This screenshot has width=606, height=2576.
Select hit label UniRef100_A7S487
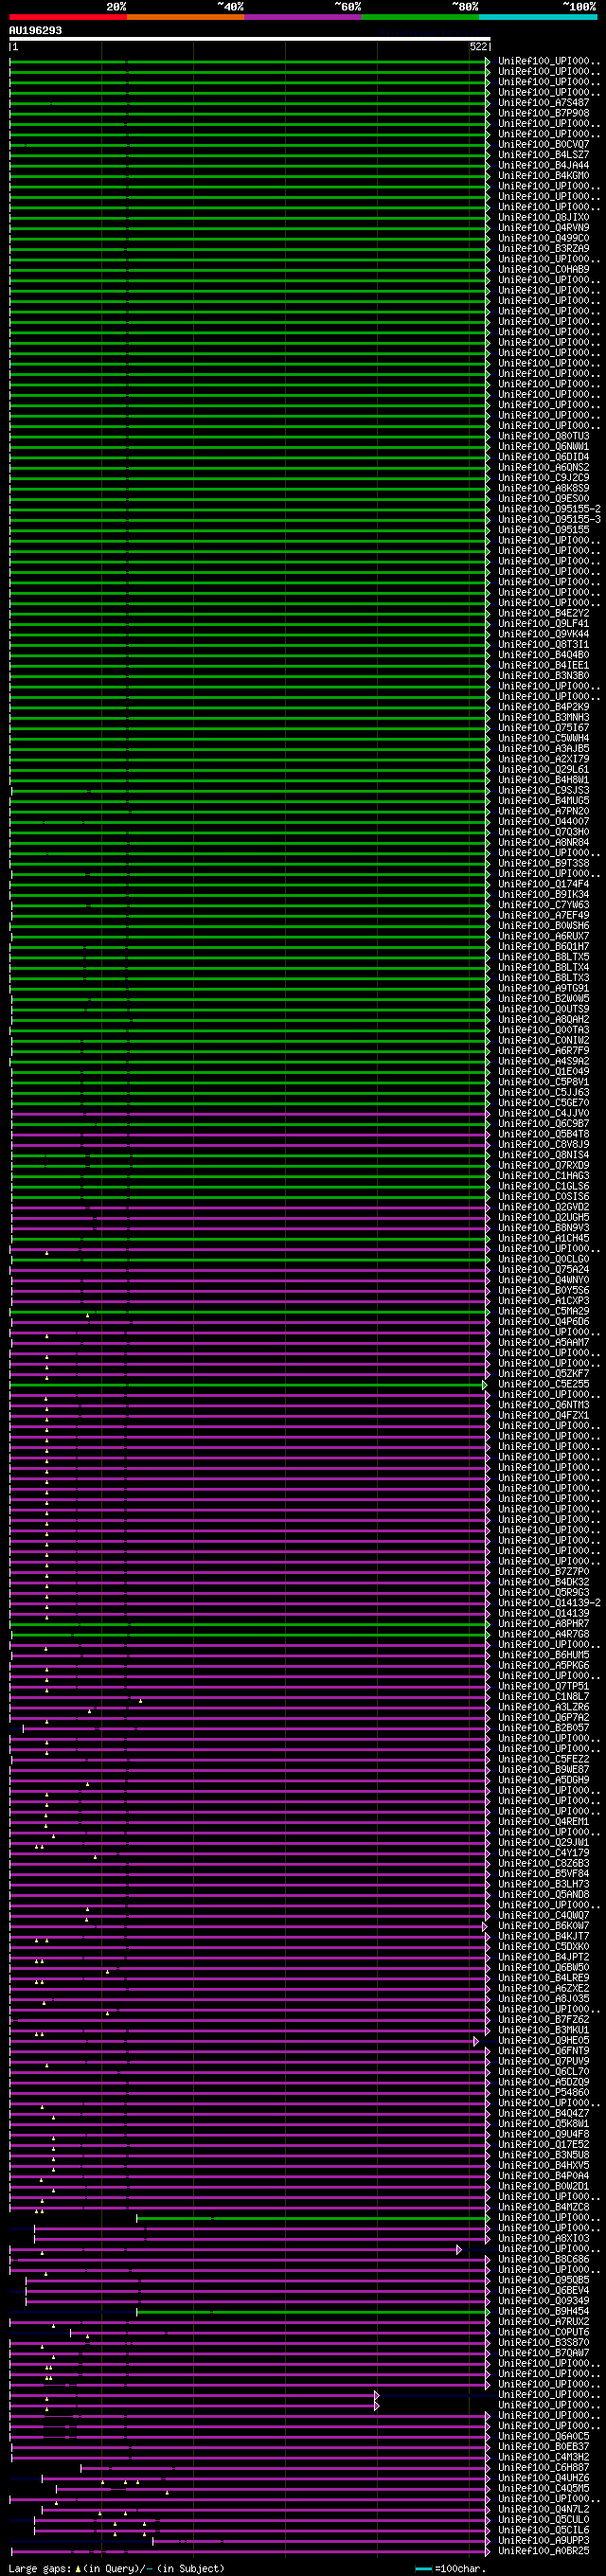(x=544, y=103)
